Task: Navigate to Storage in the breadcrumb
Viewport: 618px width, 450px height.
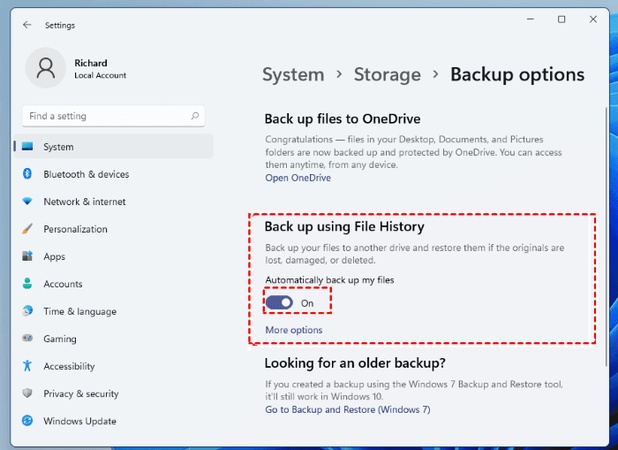Action: tap(387, 74)
